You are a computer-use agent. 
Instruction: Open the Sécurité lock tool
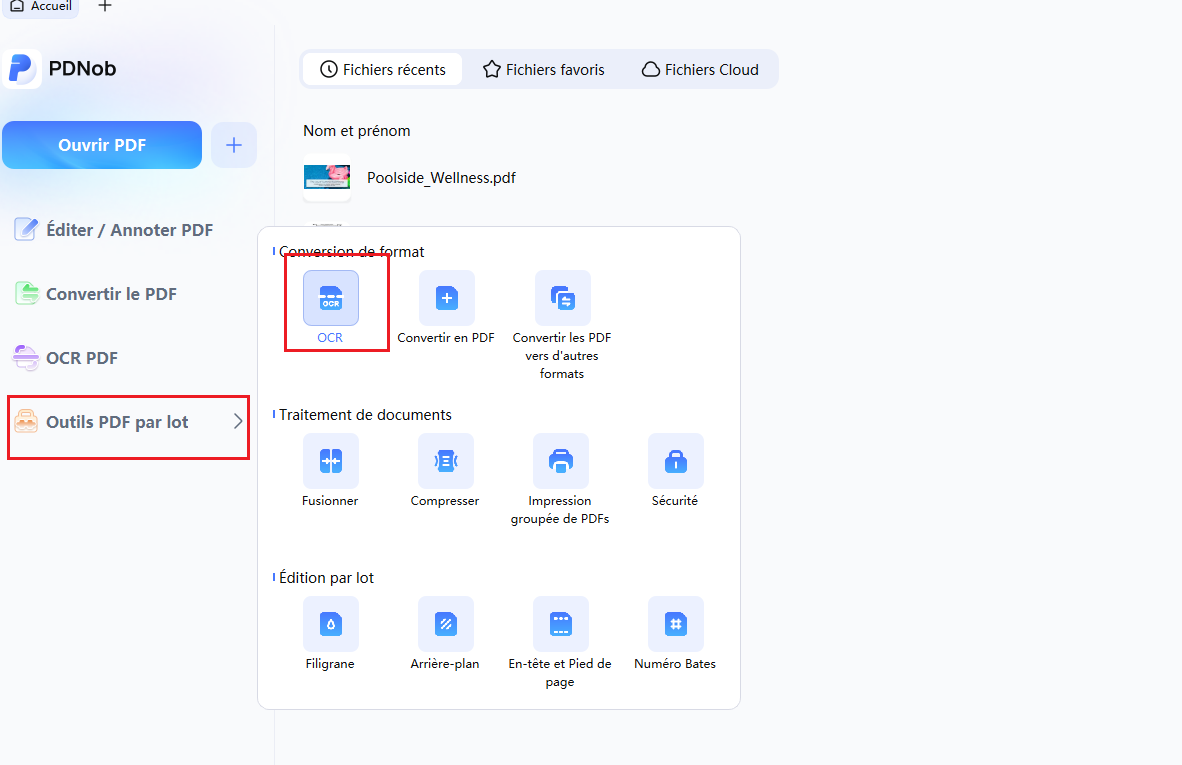pyautogui.click(x=675, y=461)
